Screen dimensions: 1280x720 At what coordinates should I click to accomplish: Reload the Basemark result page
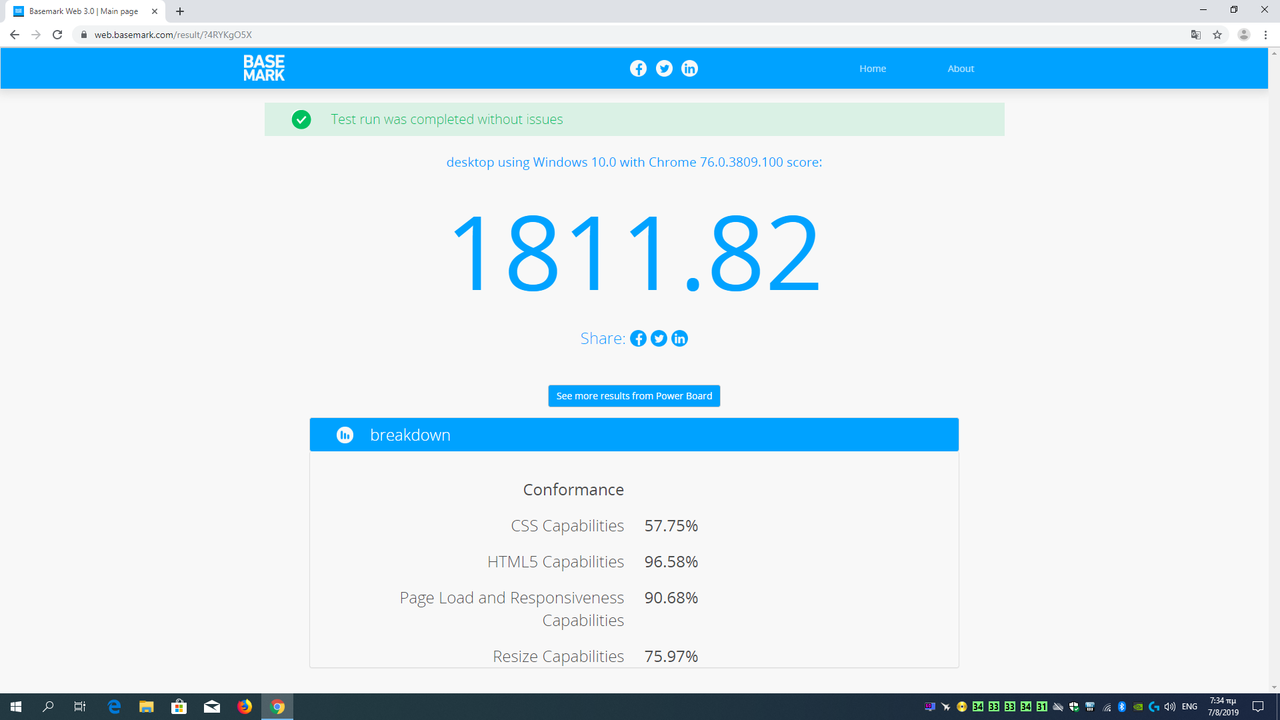click(57, 34)
